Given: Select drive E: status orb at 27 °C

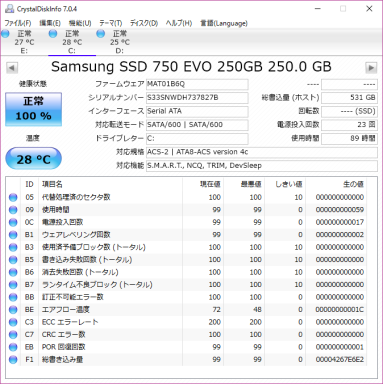Looking at the screenshot, I should point(5,34).
